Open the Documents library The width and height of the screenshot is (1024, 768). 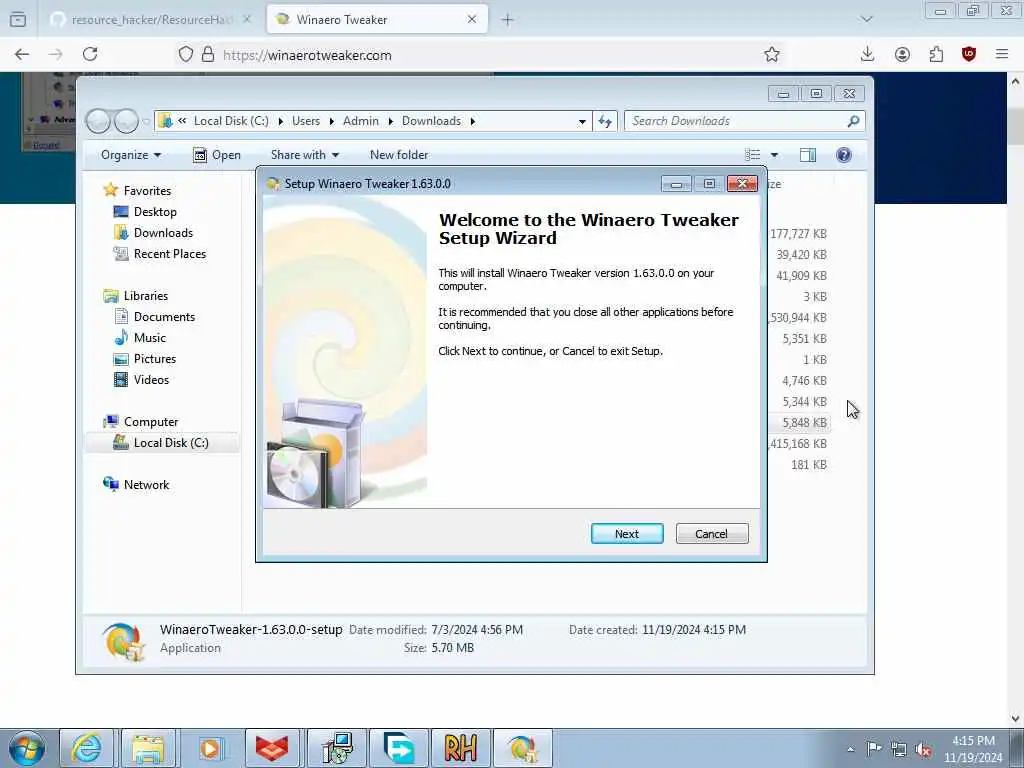(x=164, y=317)
